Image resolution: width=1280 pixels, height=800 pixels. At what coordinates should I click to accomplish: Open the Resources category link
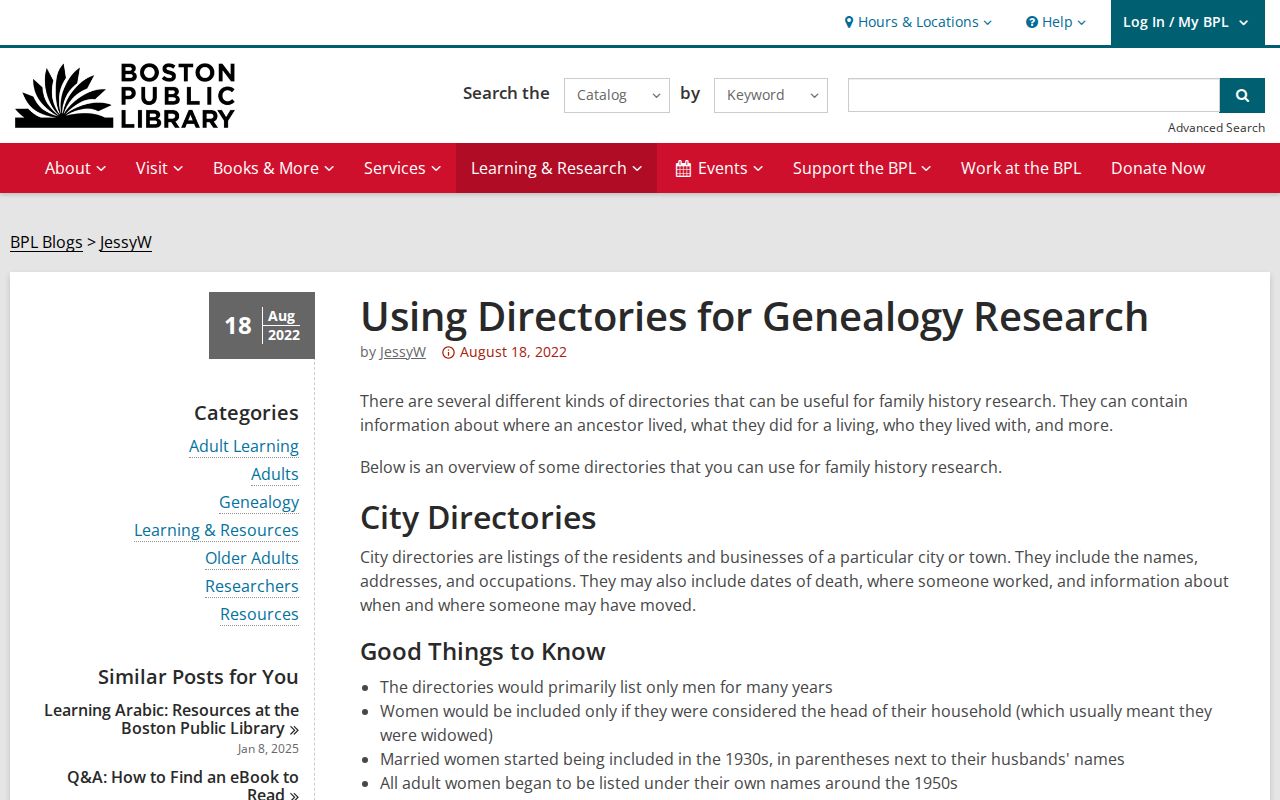(259, 614)
